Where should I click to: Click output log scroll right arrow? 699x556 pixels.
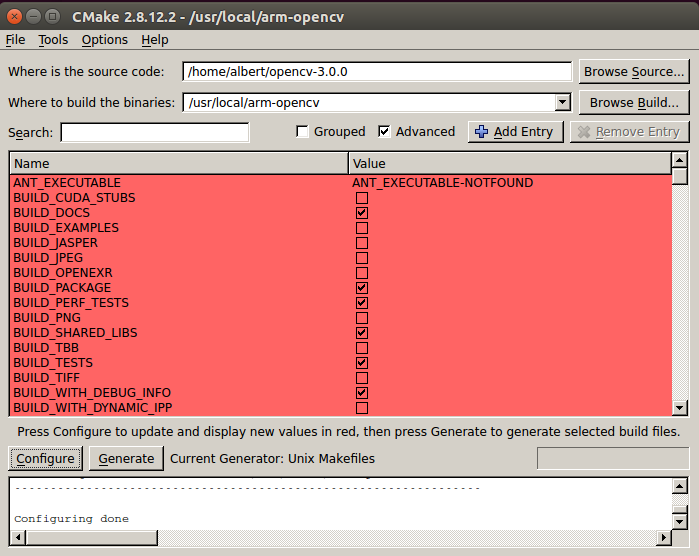(664, 537)
